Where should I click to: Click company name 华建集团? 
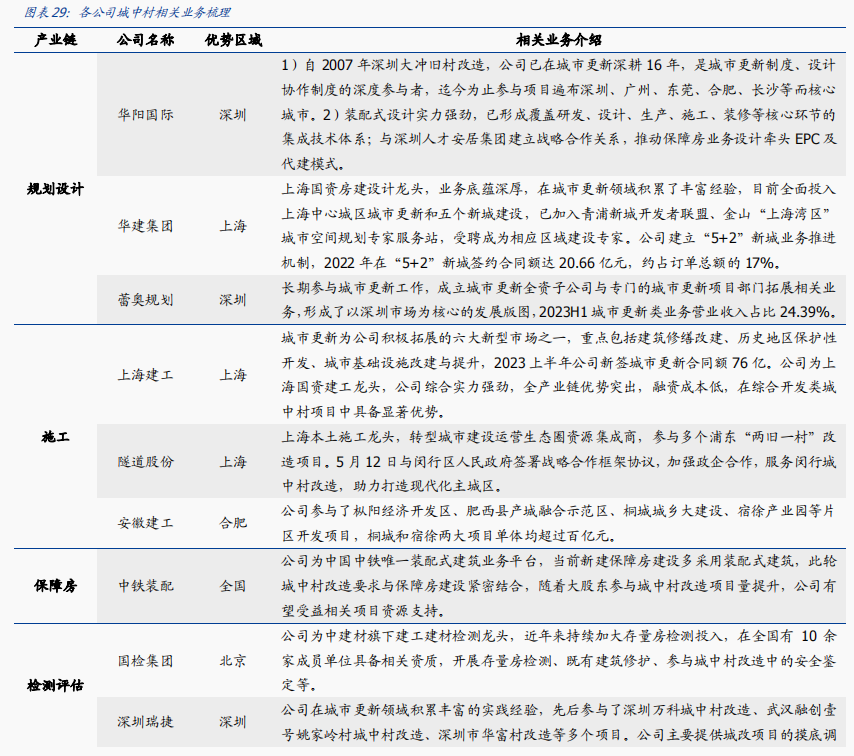[145, 226]
